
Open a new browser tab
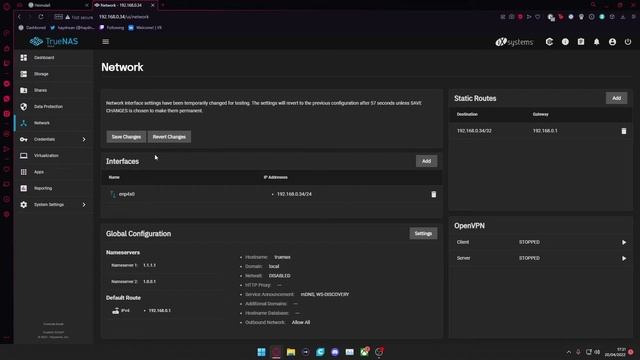[162, 5]
